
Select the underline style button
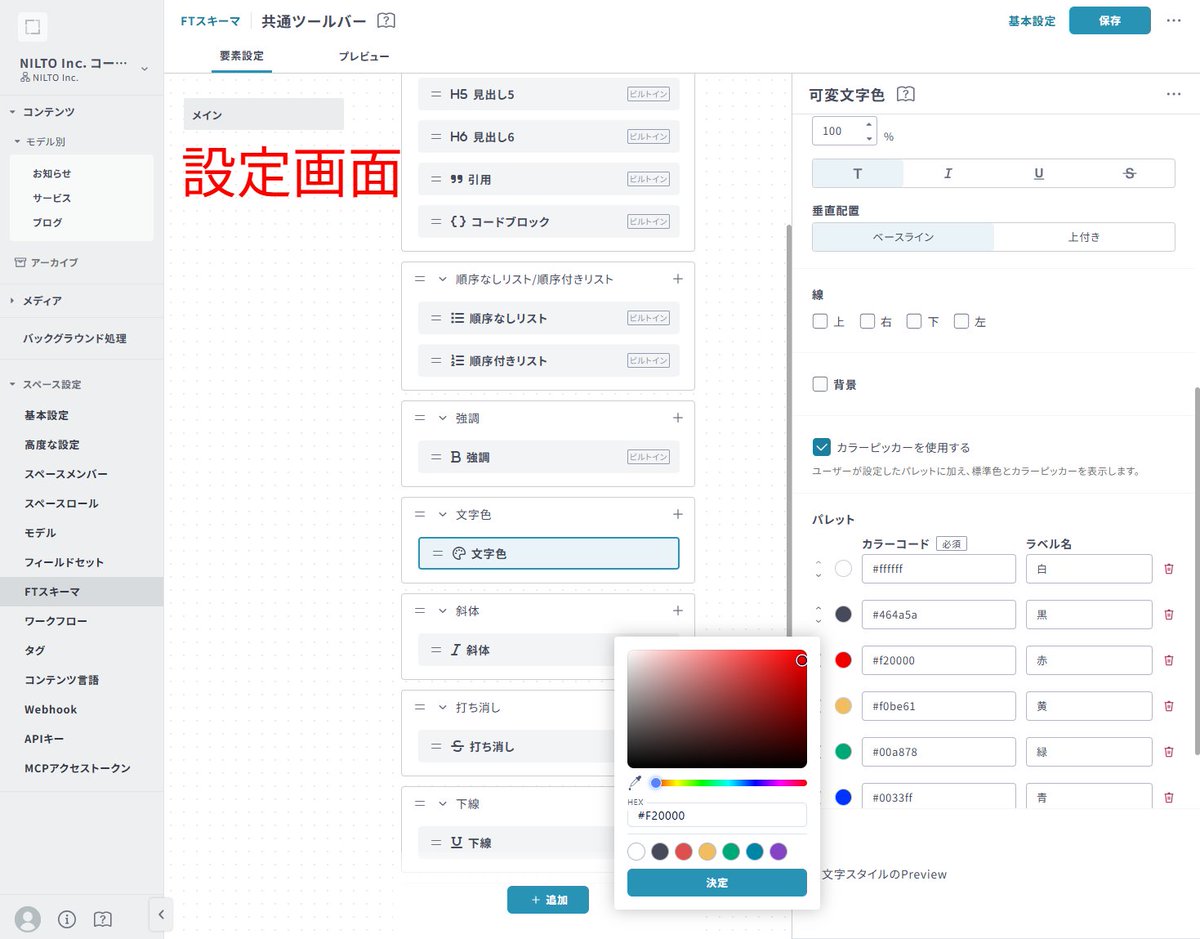pyautogui.click(x=1039, y=173)
